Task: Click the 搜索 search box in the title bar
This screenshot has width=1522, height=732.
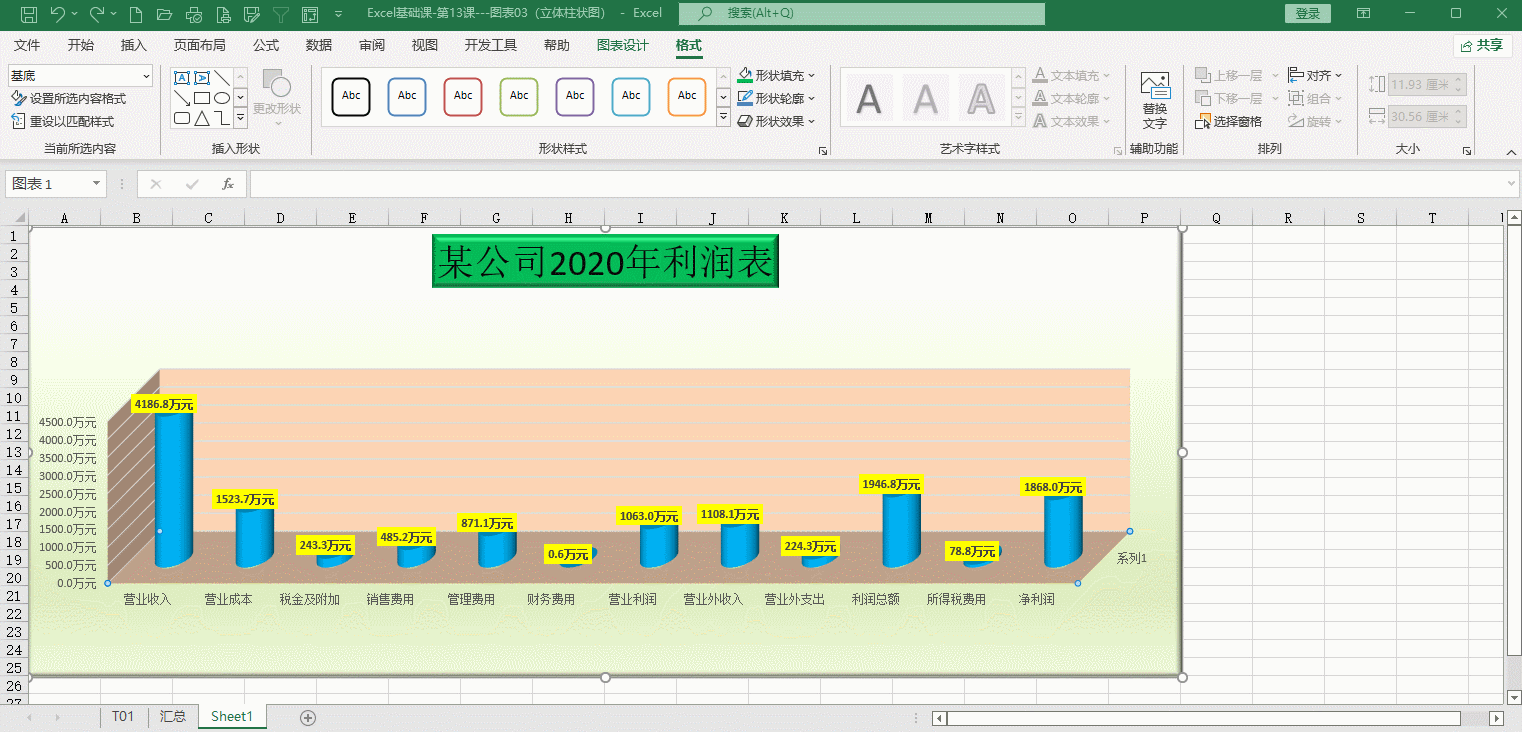Action: pyautogui.click(x=861, y=14)
